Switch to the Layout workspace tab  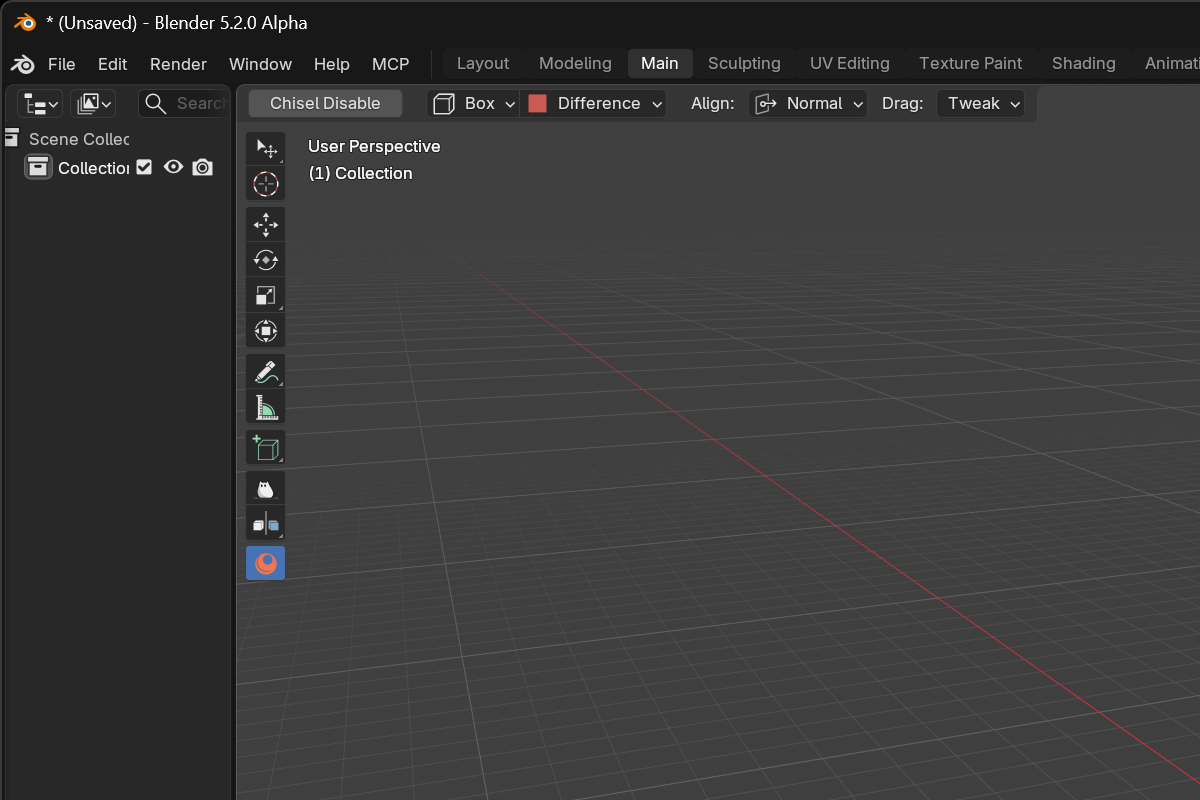point(483,63)
